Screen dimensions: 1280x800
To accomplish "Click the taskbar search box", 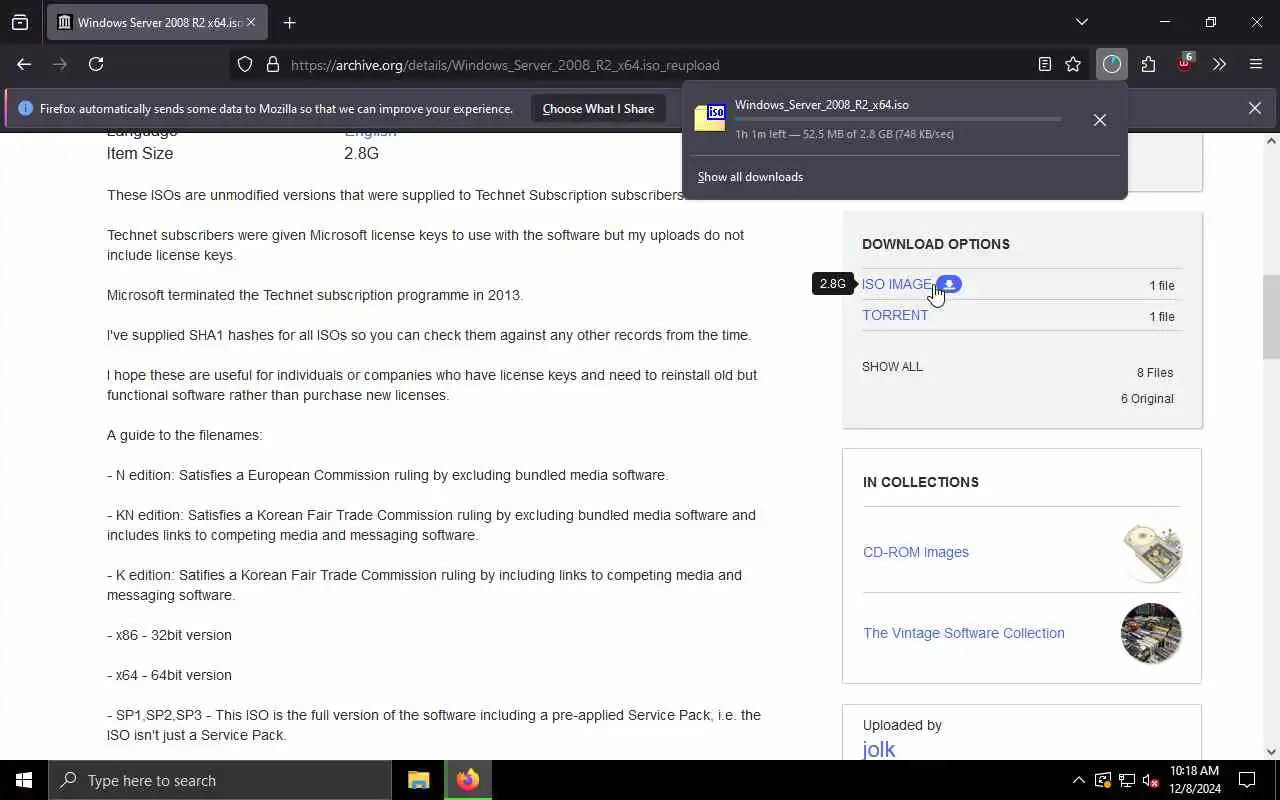I will point(220,780).
